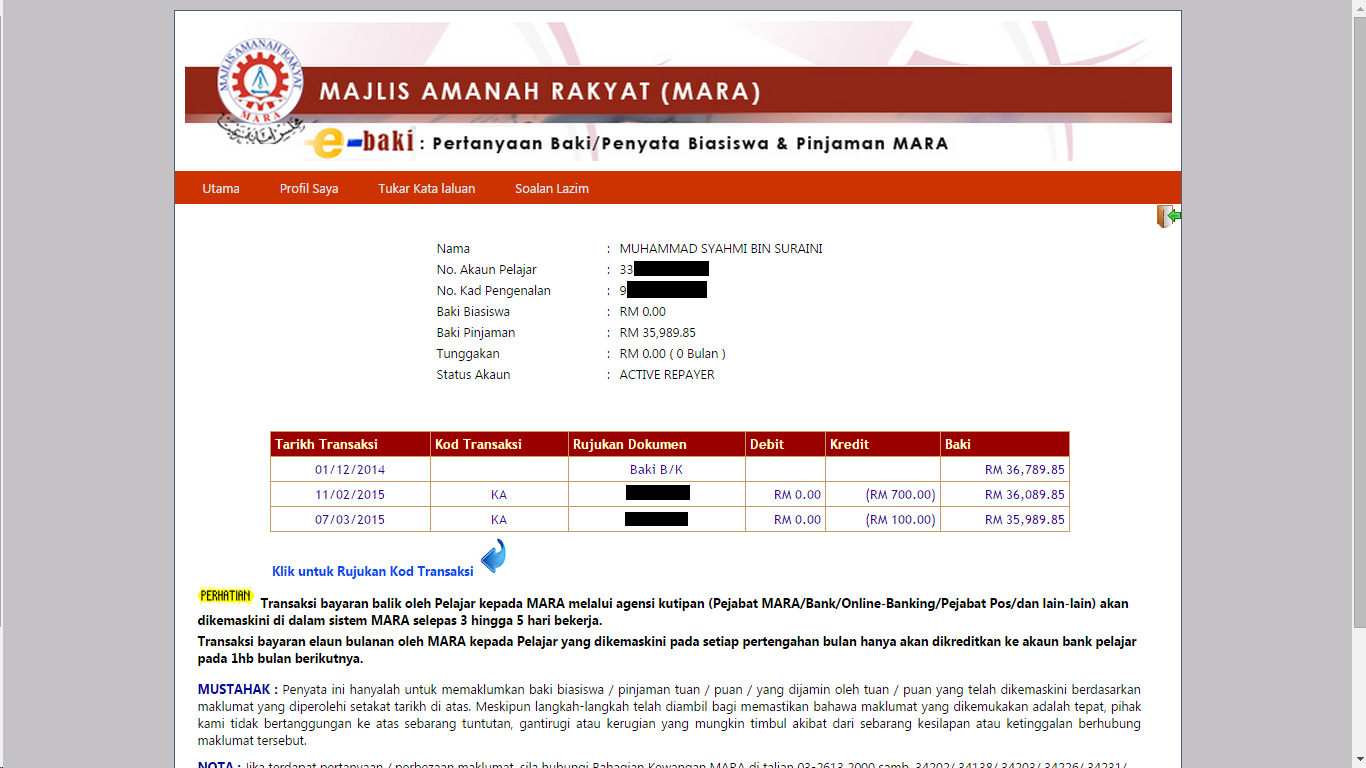Click KA code in 07/03/2015 row
1366x768 pixels.
[499, 520]
